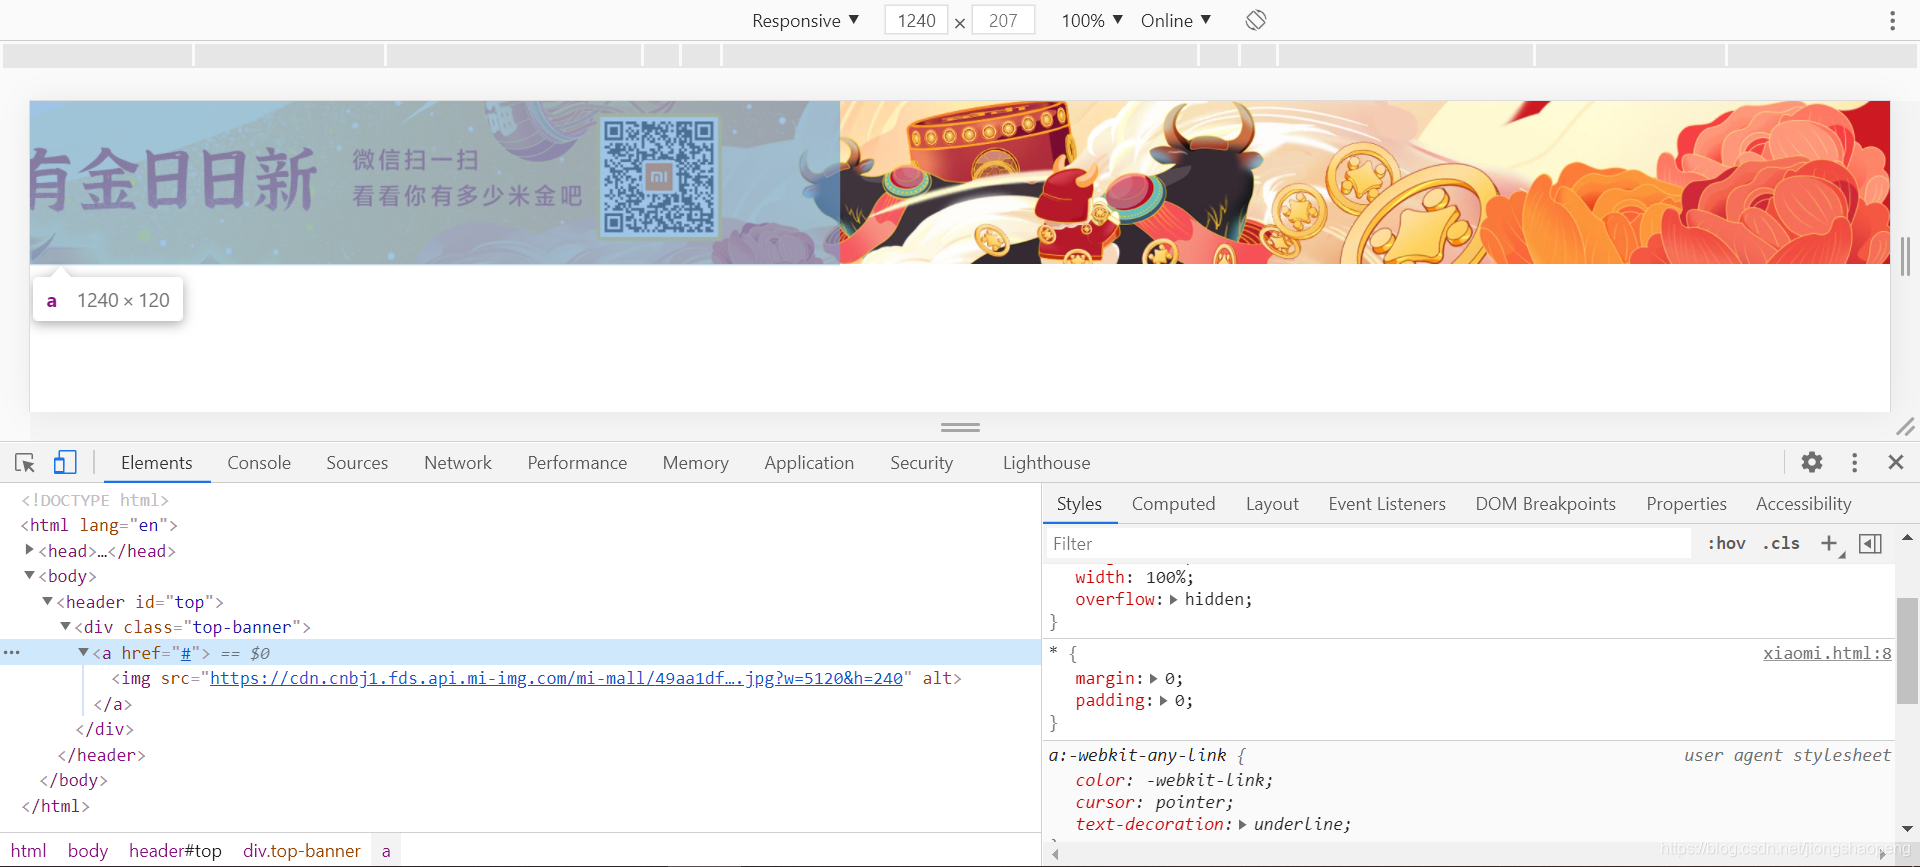Close the DevTools panel
The width and height of the screenshot is (1920, 867).
[x=1896, y=462]
